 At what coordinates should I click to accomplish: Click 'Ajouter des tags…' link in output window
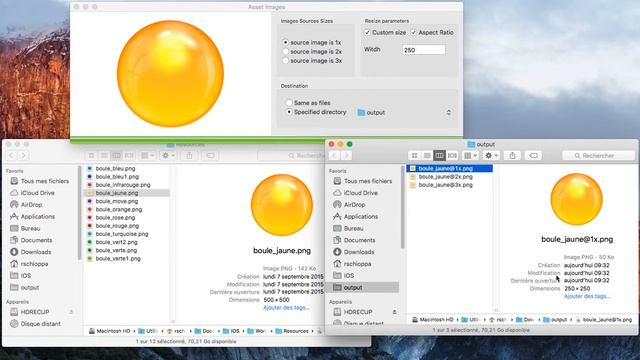[x=587, y=296]
